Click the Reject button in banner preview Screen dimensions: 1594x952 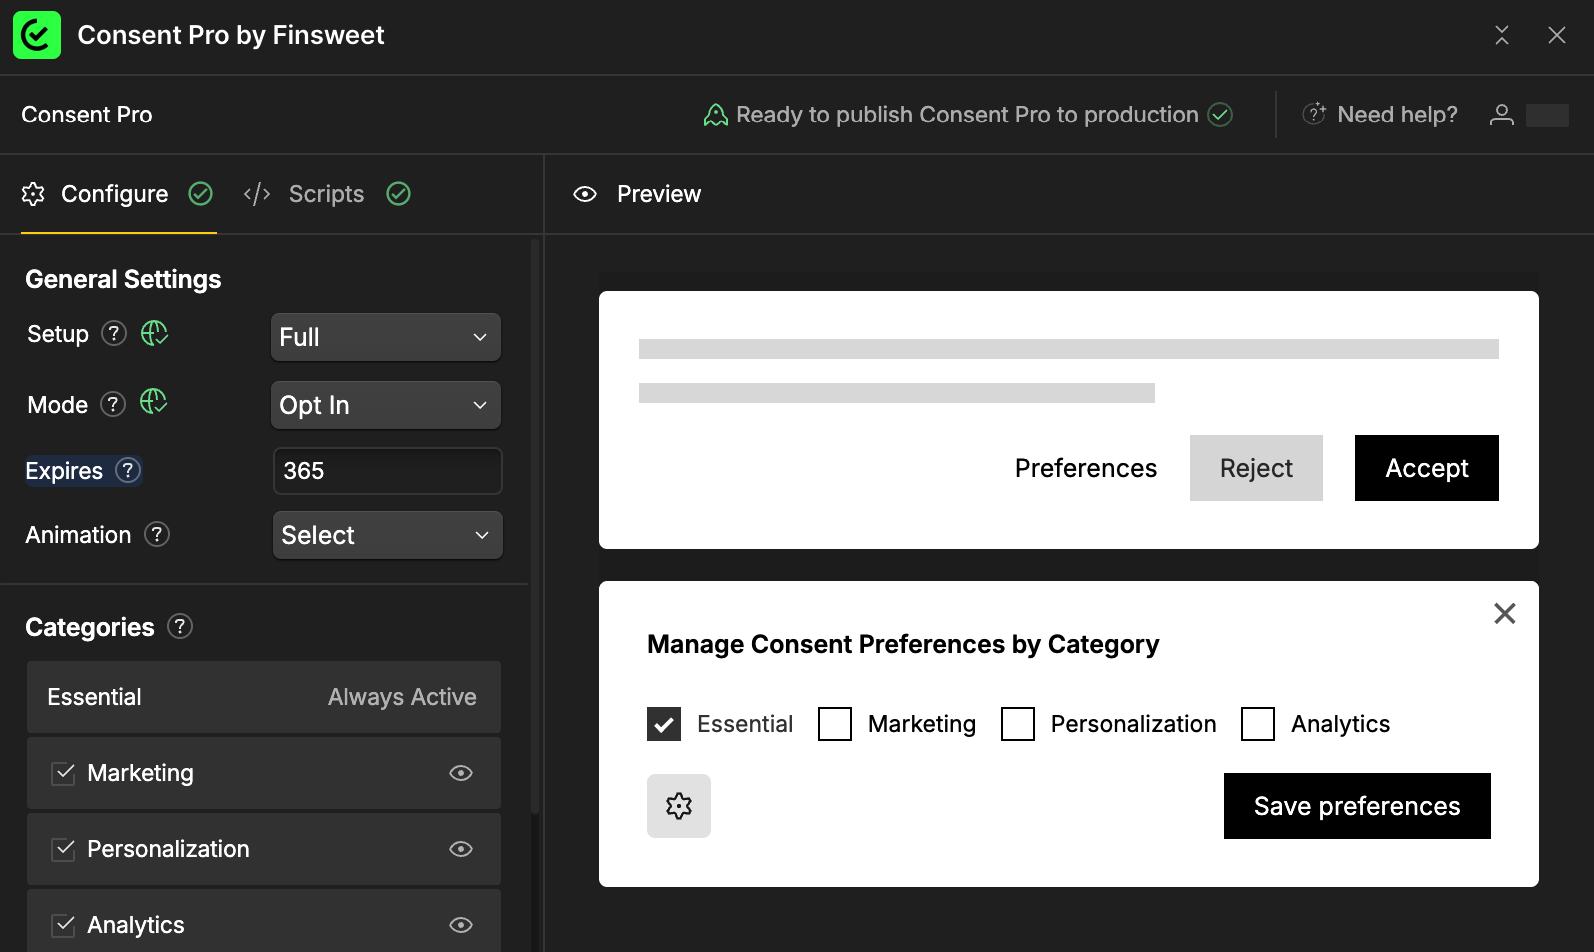[1256, 468]
